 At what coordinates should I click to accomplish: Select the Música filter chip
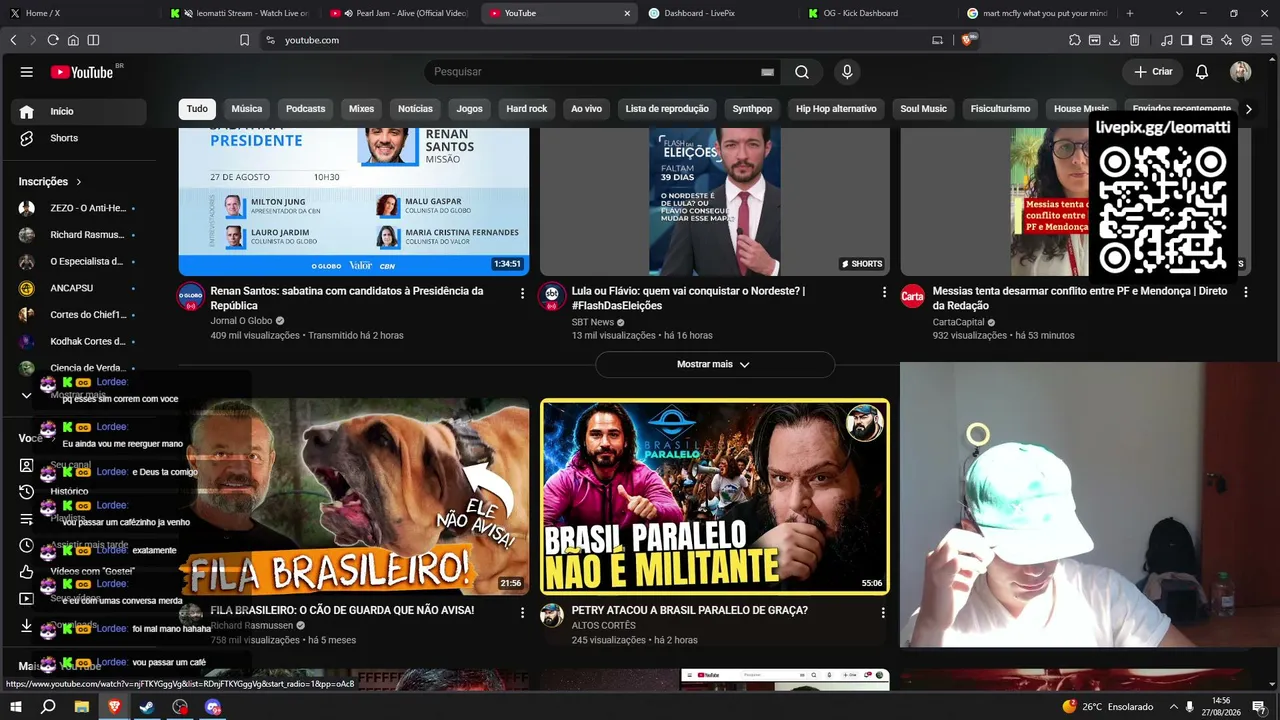tap(247, 109)
